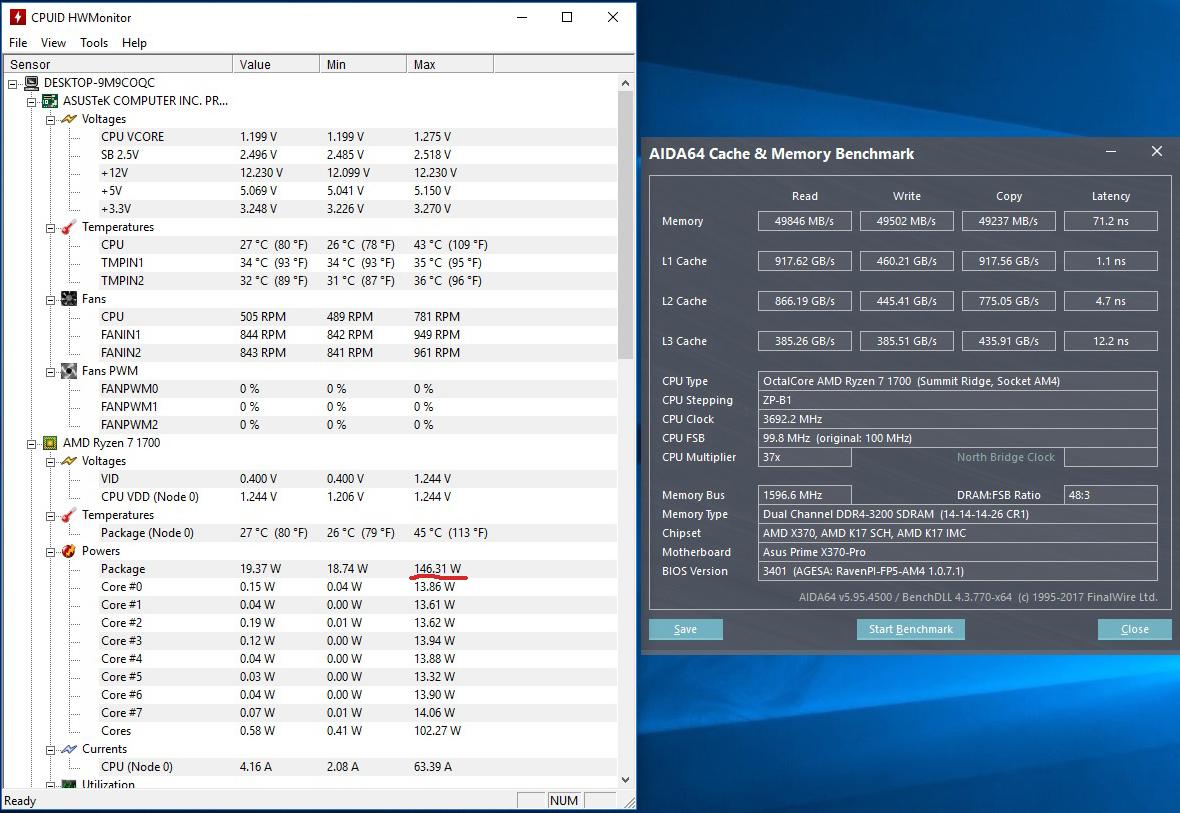This screenshot has width=1180, height=813.
Task: Click Start Benchmark in AIDA64
Action: click(x=911, y=629)
